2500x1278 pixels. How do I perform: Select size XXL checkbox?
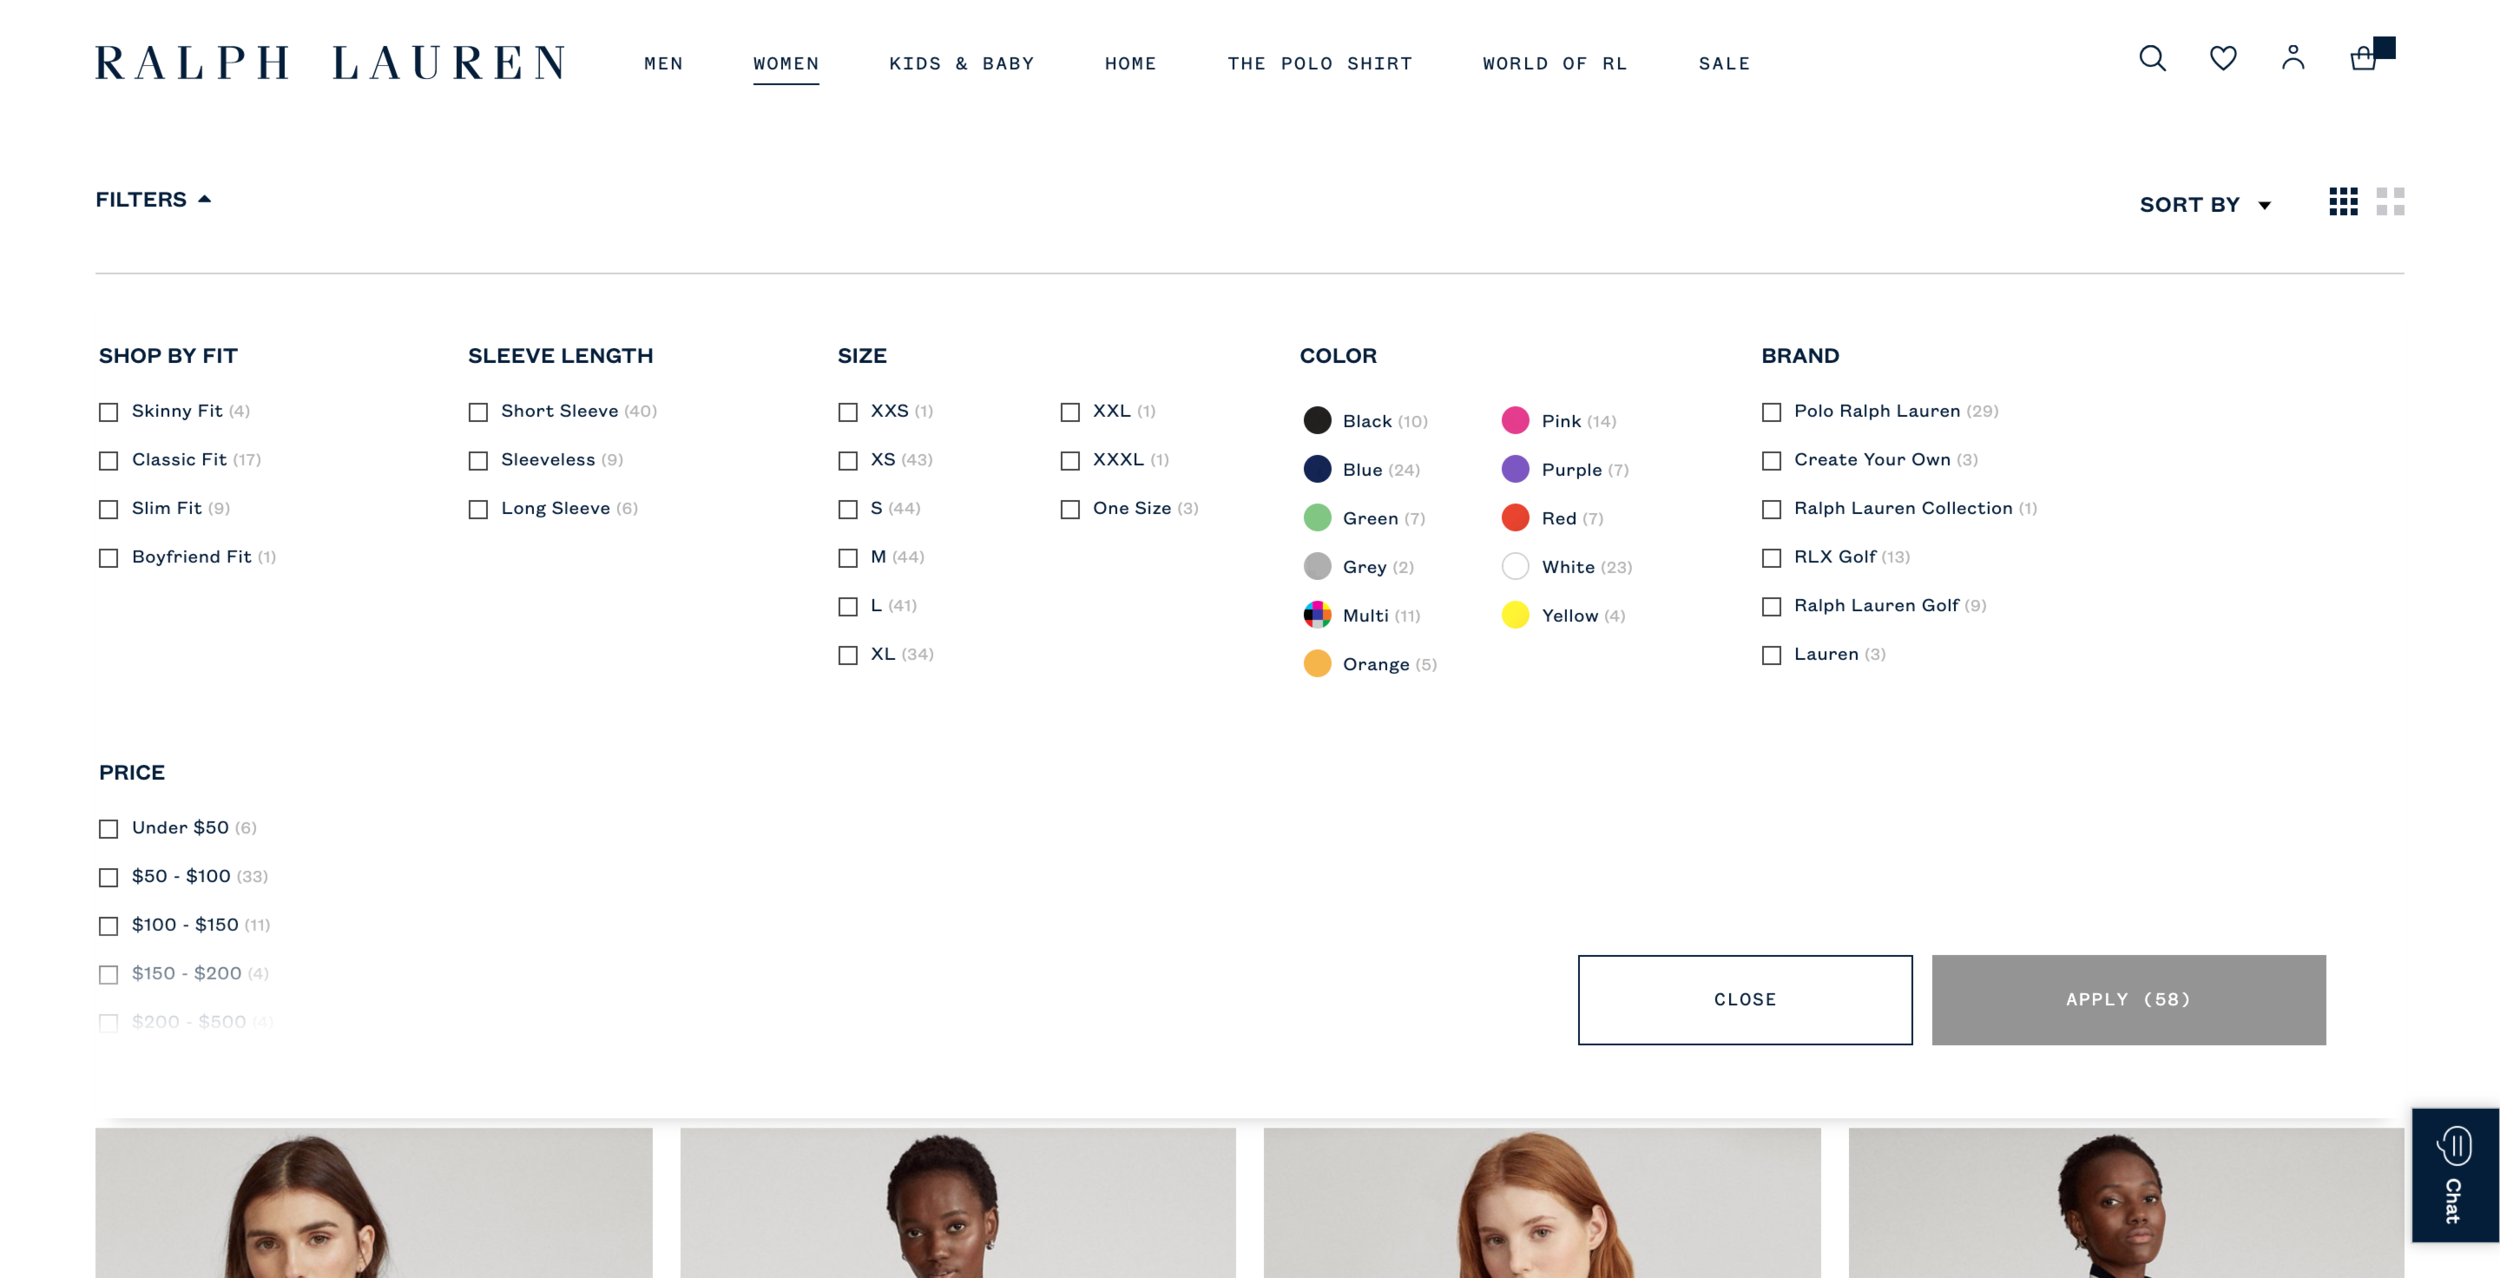pos(1070,412)
